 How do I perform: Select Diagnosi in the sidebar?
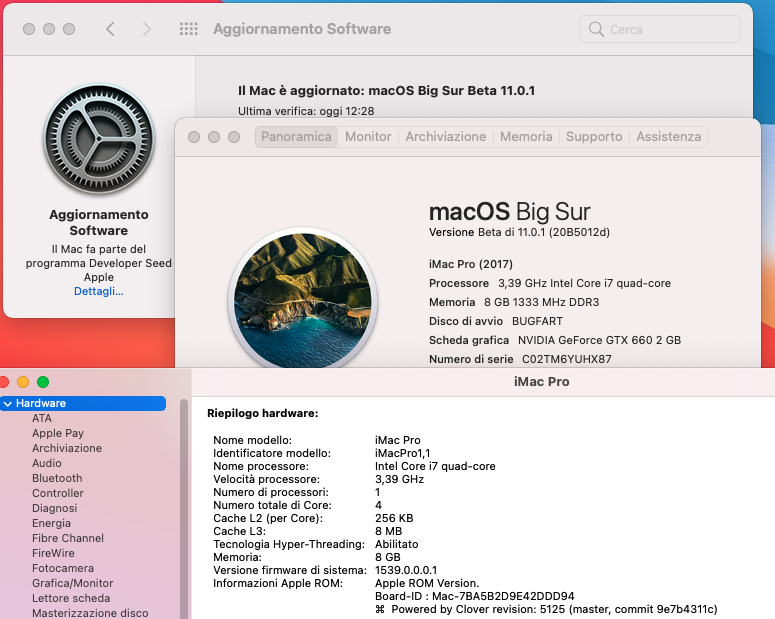(x=54, y=508)
